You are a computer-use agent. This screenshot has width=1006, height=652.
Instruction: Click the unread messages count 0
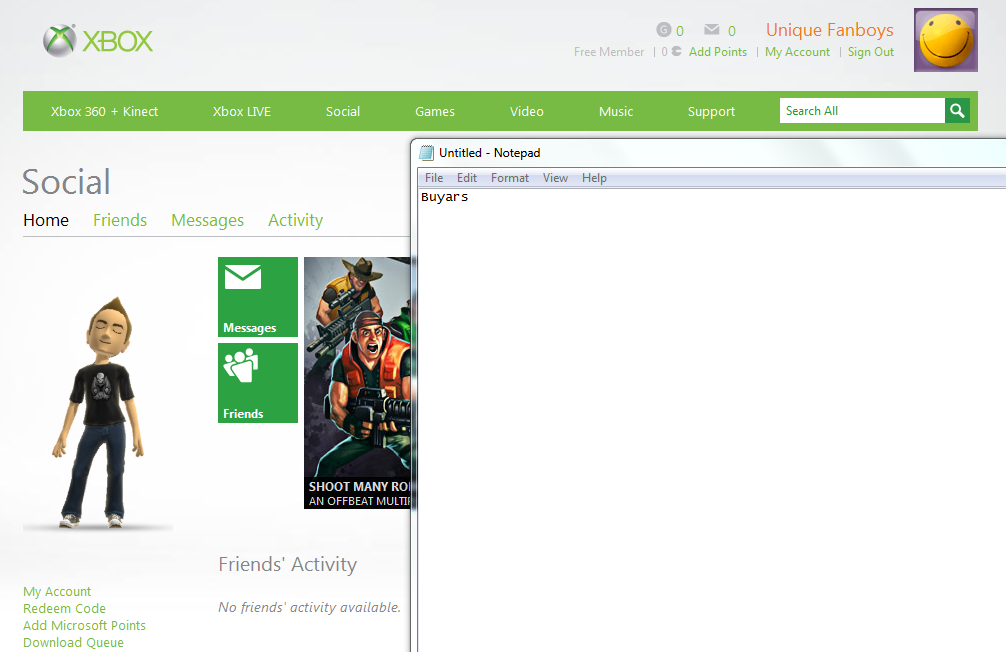tap(732, 31)
